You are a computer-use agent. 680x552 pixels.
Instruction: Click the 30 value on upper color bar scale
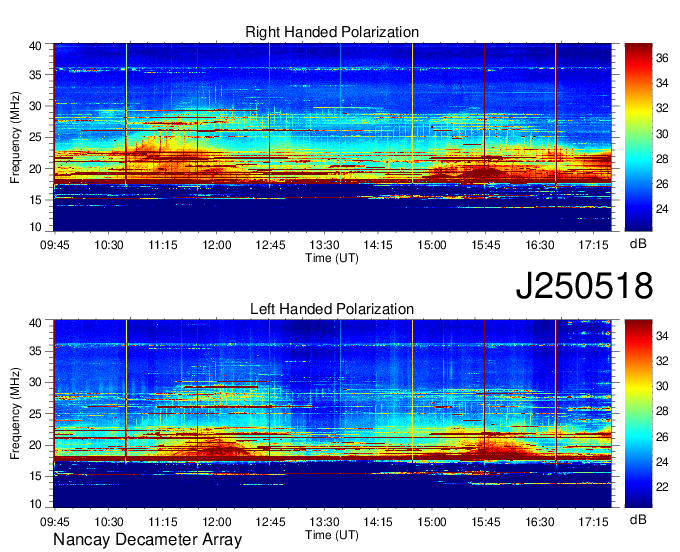[x=662, y=134]
